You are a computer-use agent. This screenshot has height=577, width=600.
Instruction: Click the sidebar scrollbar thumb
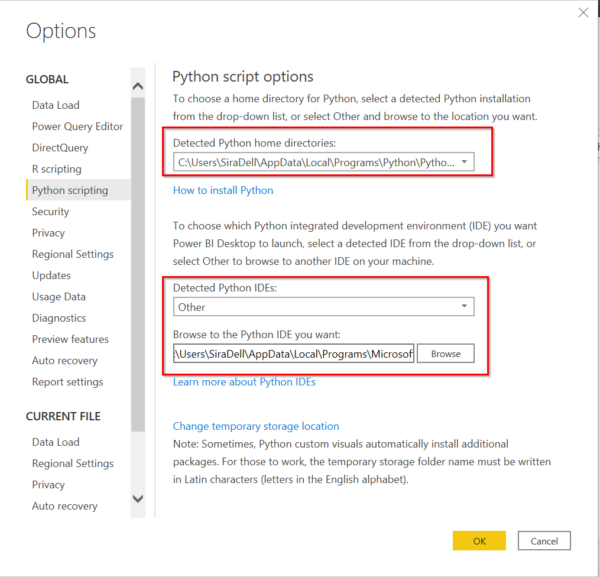(138, 264)
